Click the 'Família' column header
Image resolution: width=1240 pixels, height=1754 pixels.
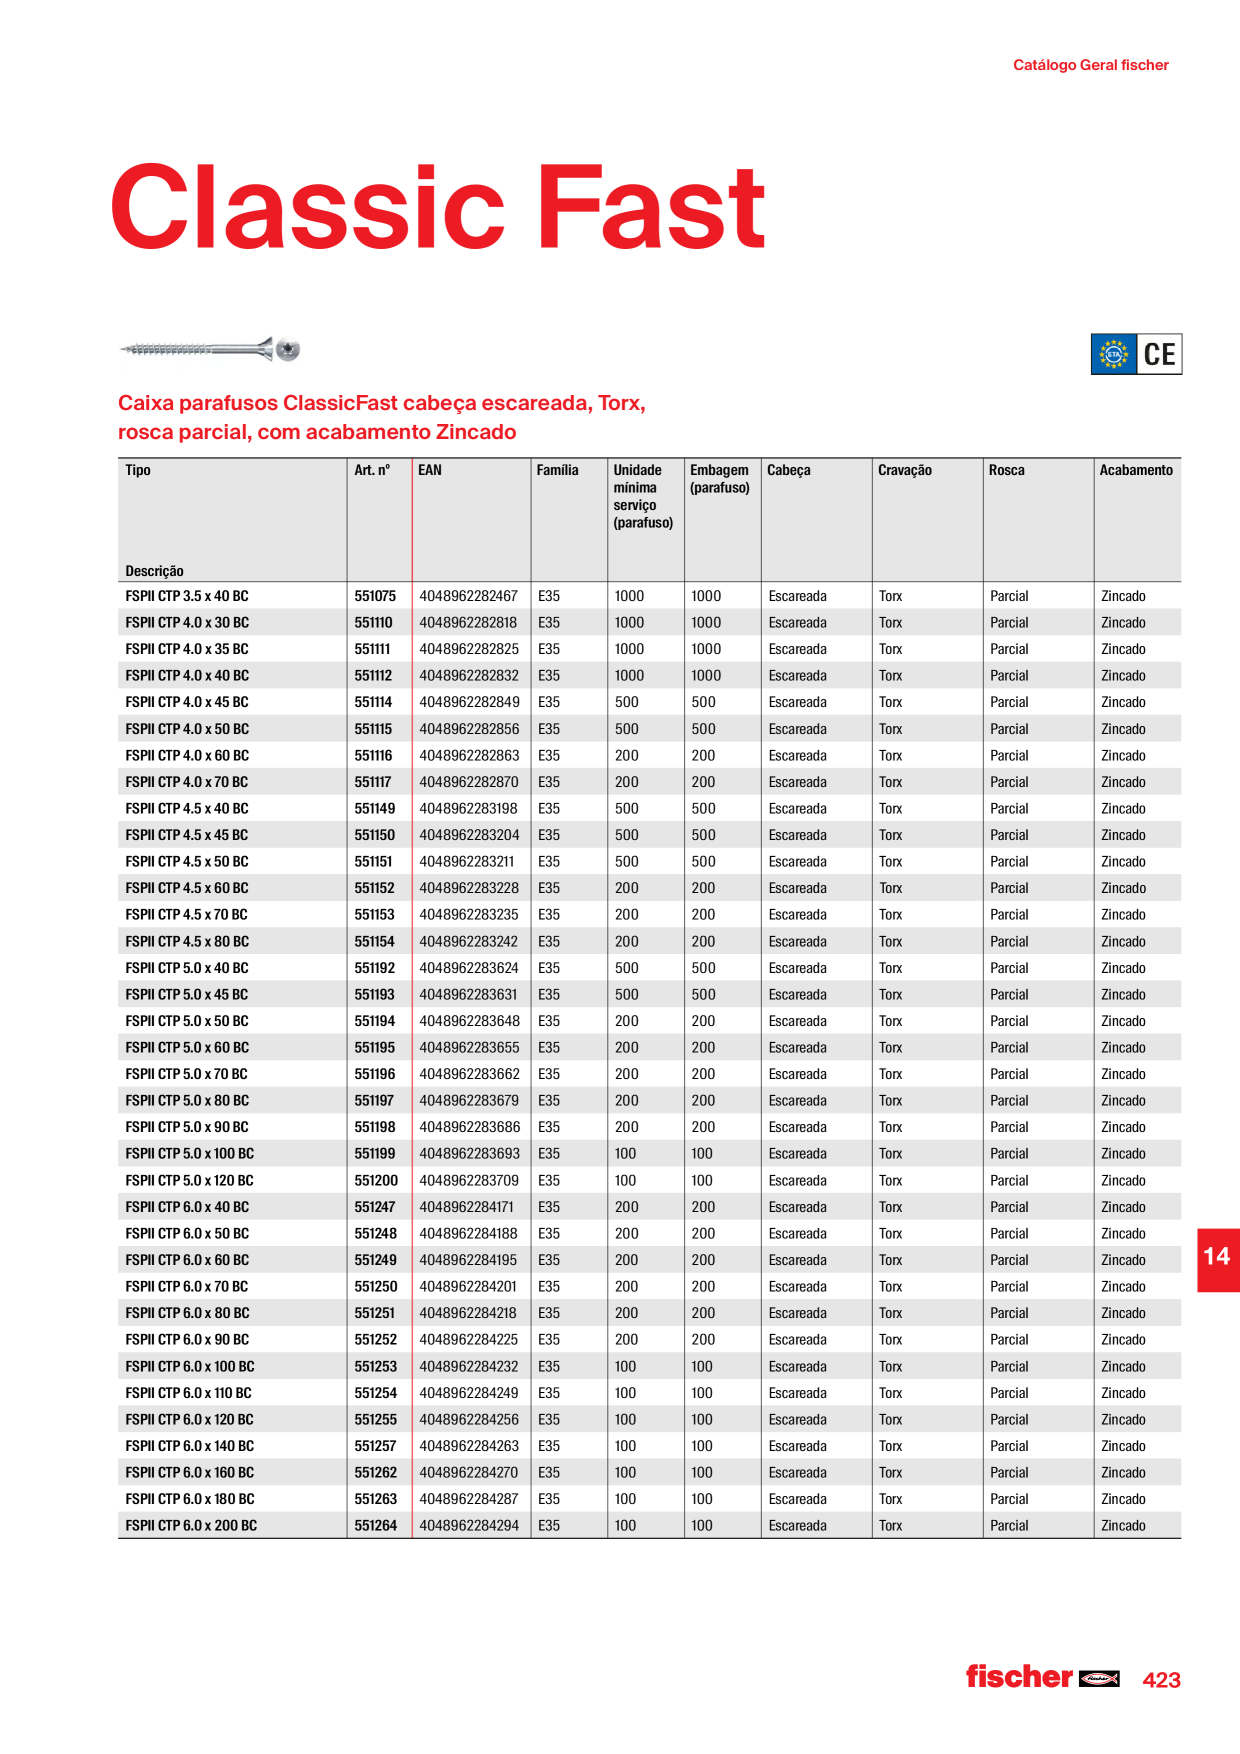[x=557, y=470]
